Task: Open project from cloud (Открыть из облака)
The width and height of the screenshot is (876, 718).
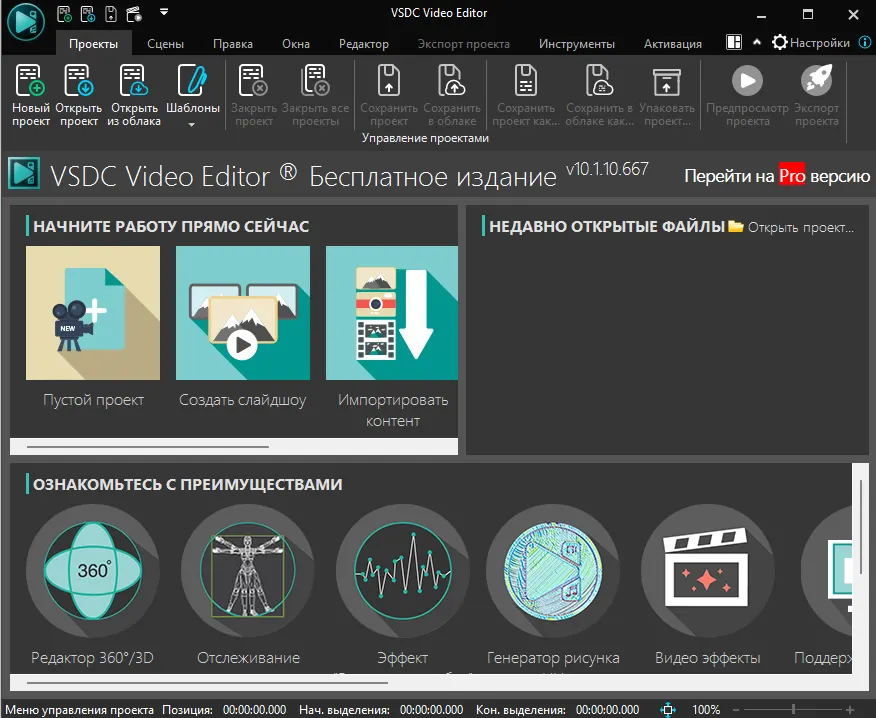Action: coord(134,81)
